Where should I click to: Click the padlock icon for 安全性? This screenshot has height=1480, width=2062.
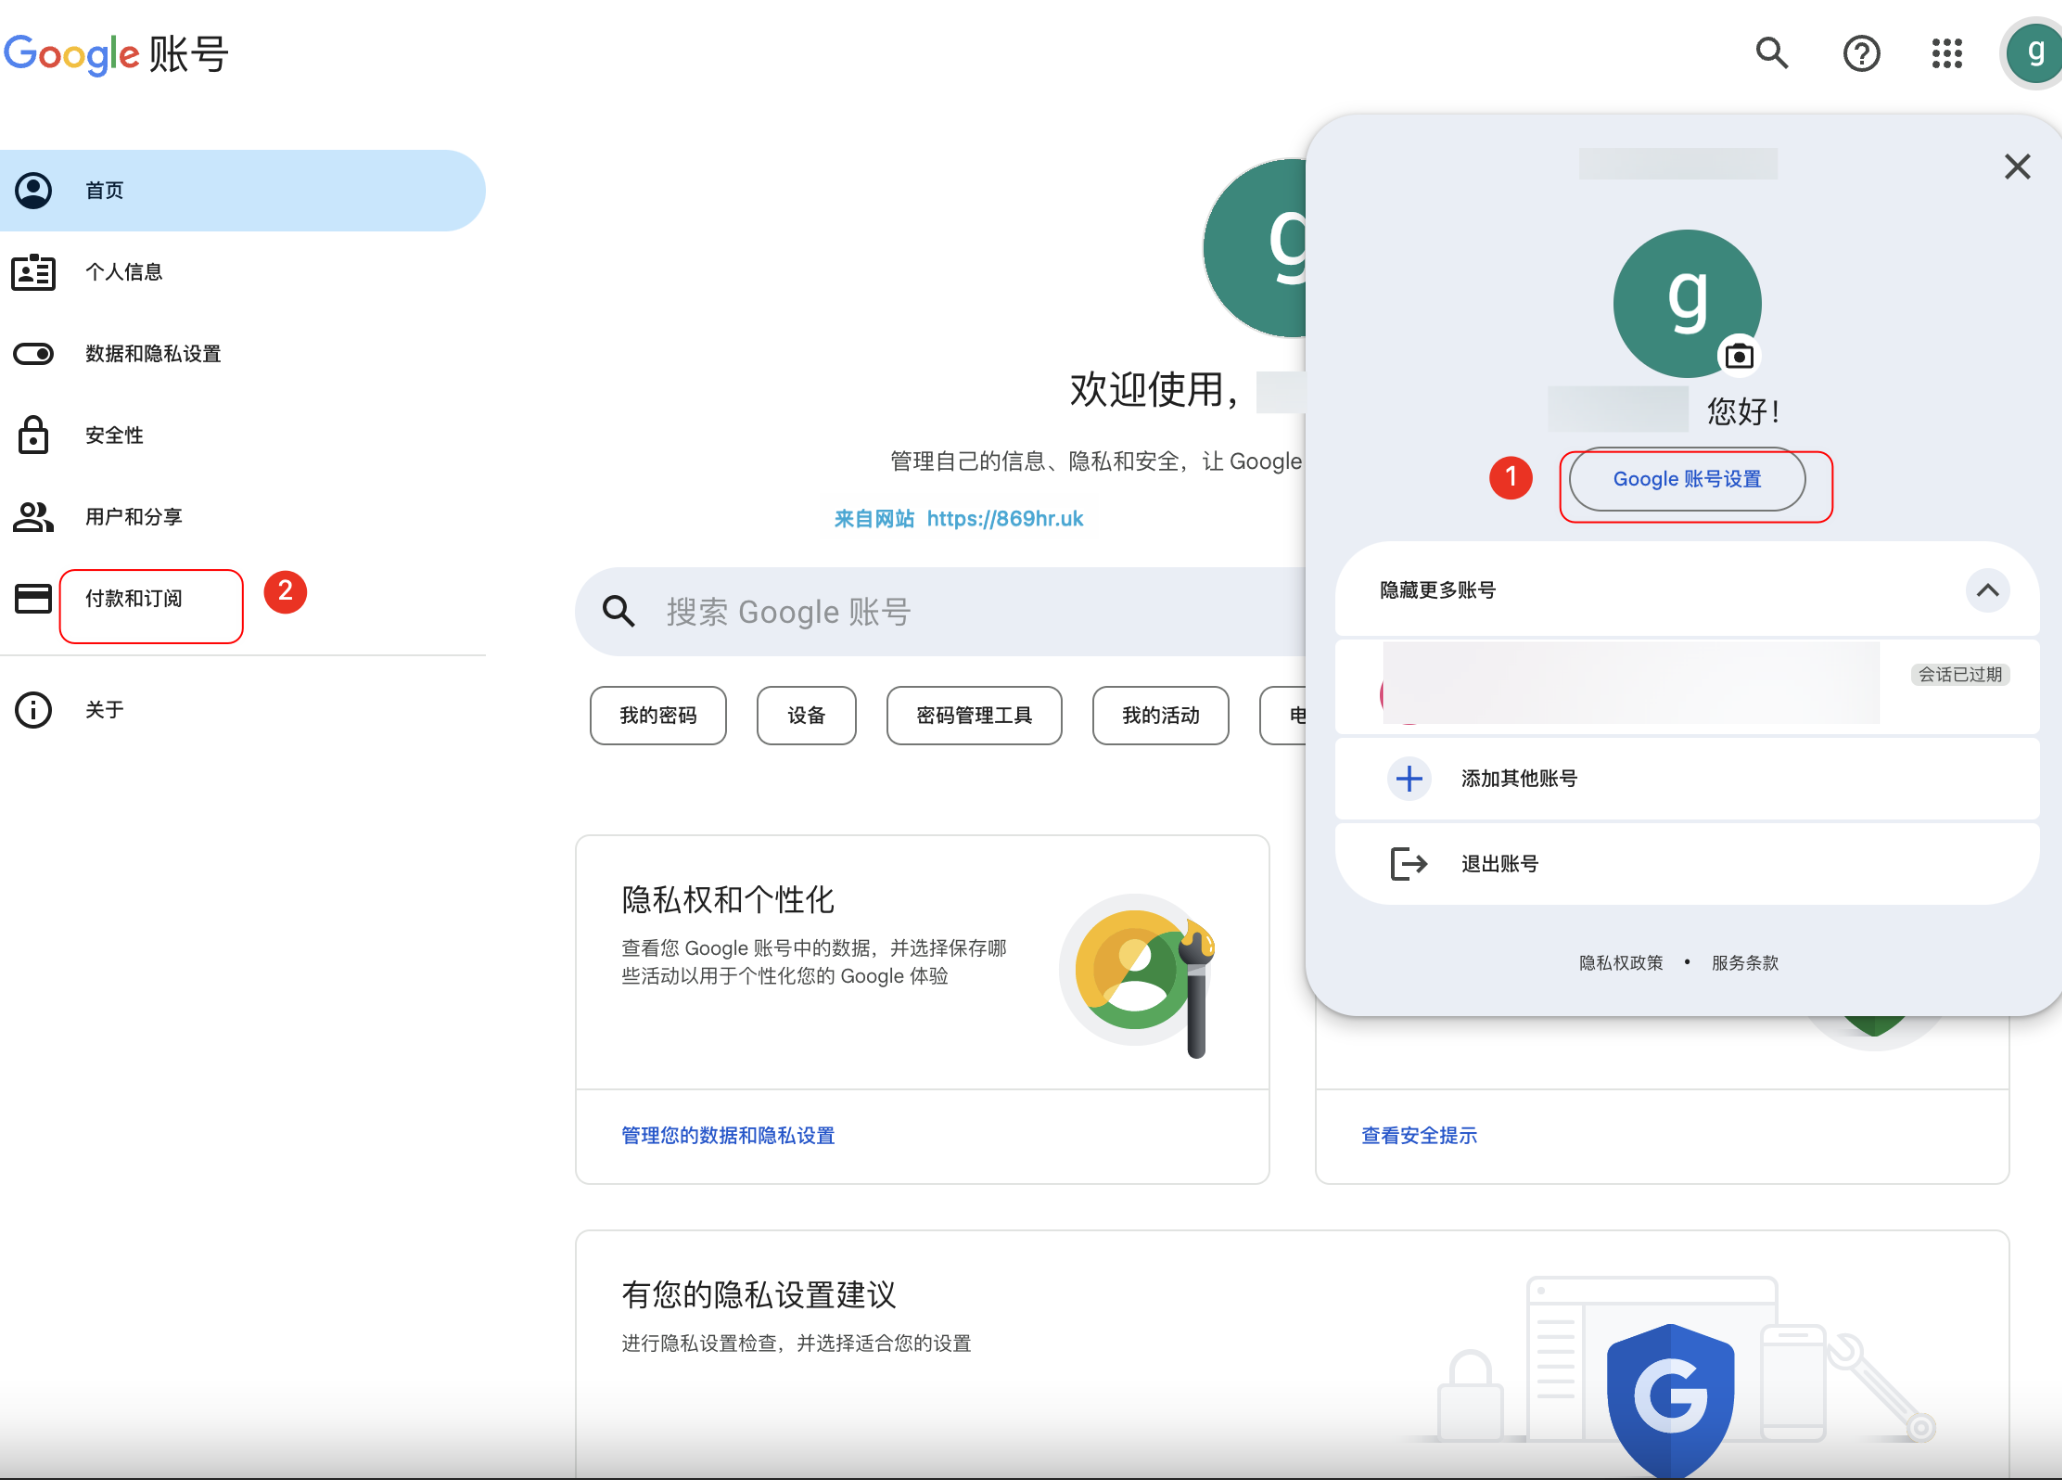[x=33, y=435]
